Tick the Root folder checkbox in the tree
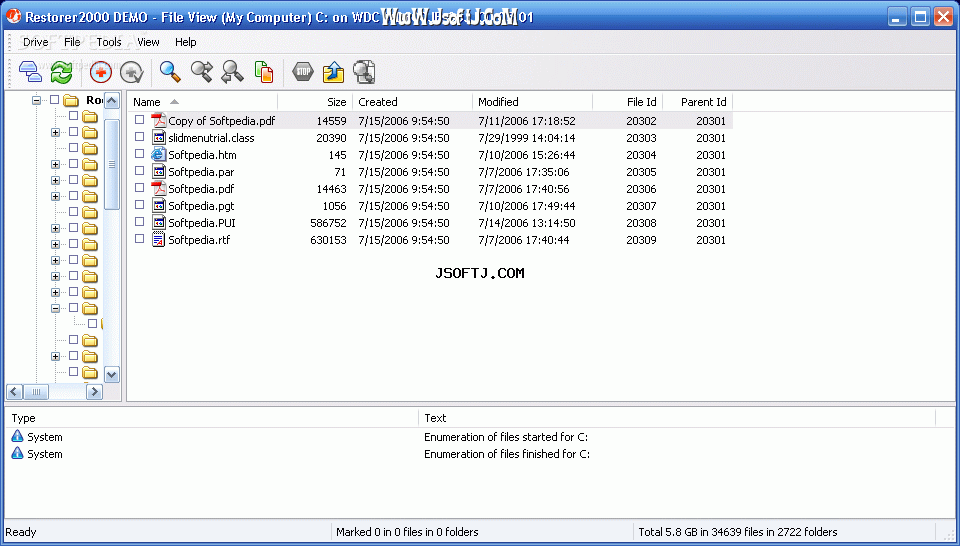This screenshot has width=960, height=546. 54,100
